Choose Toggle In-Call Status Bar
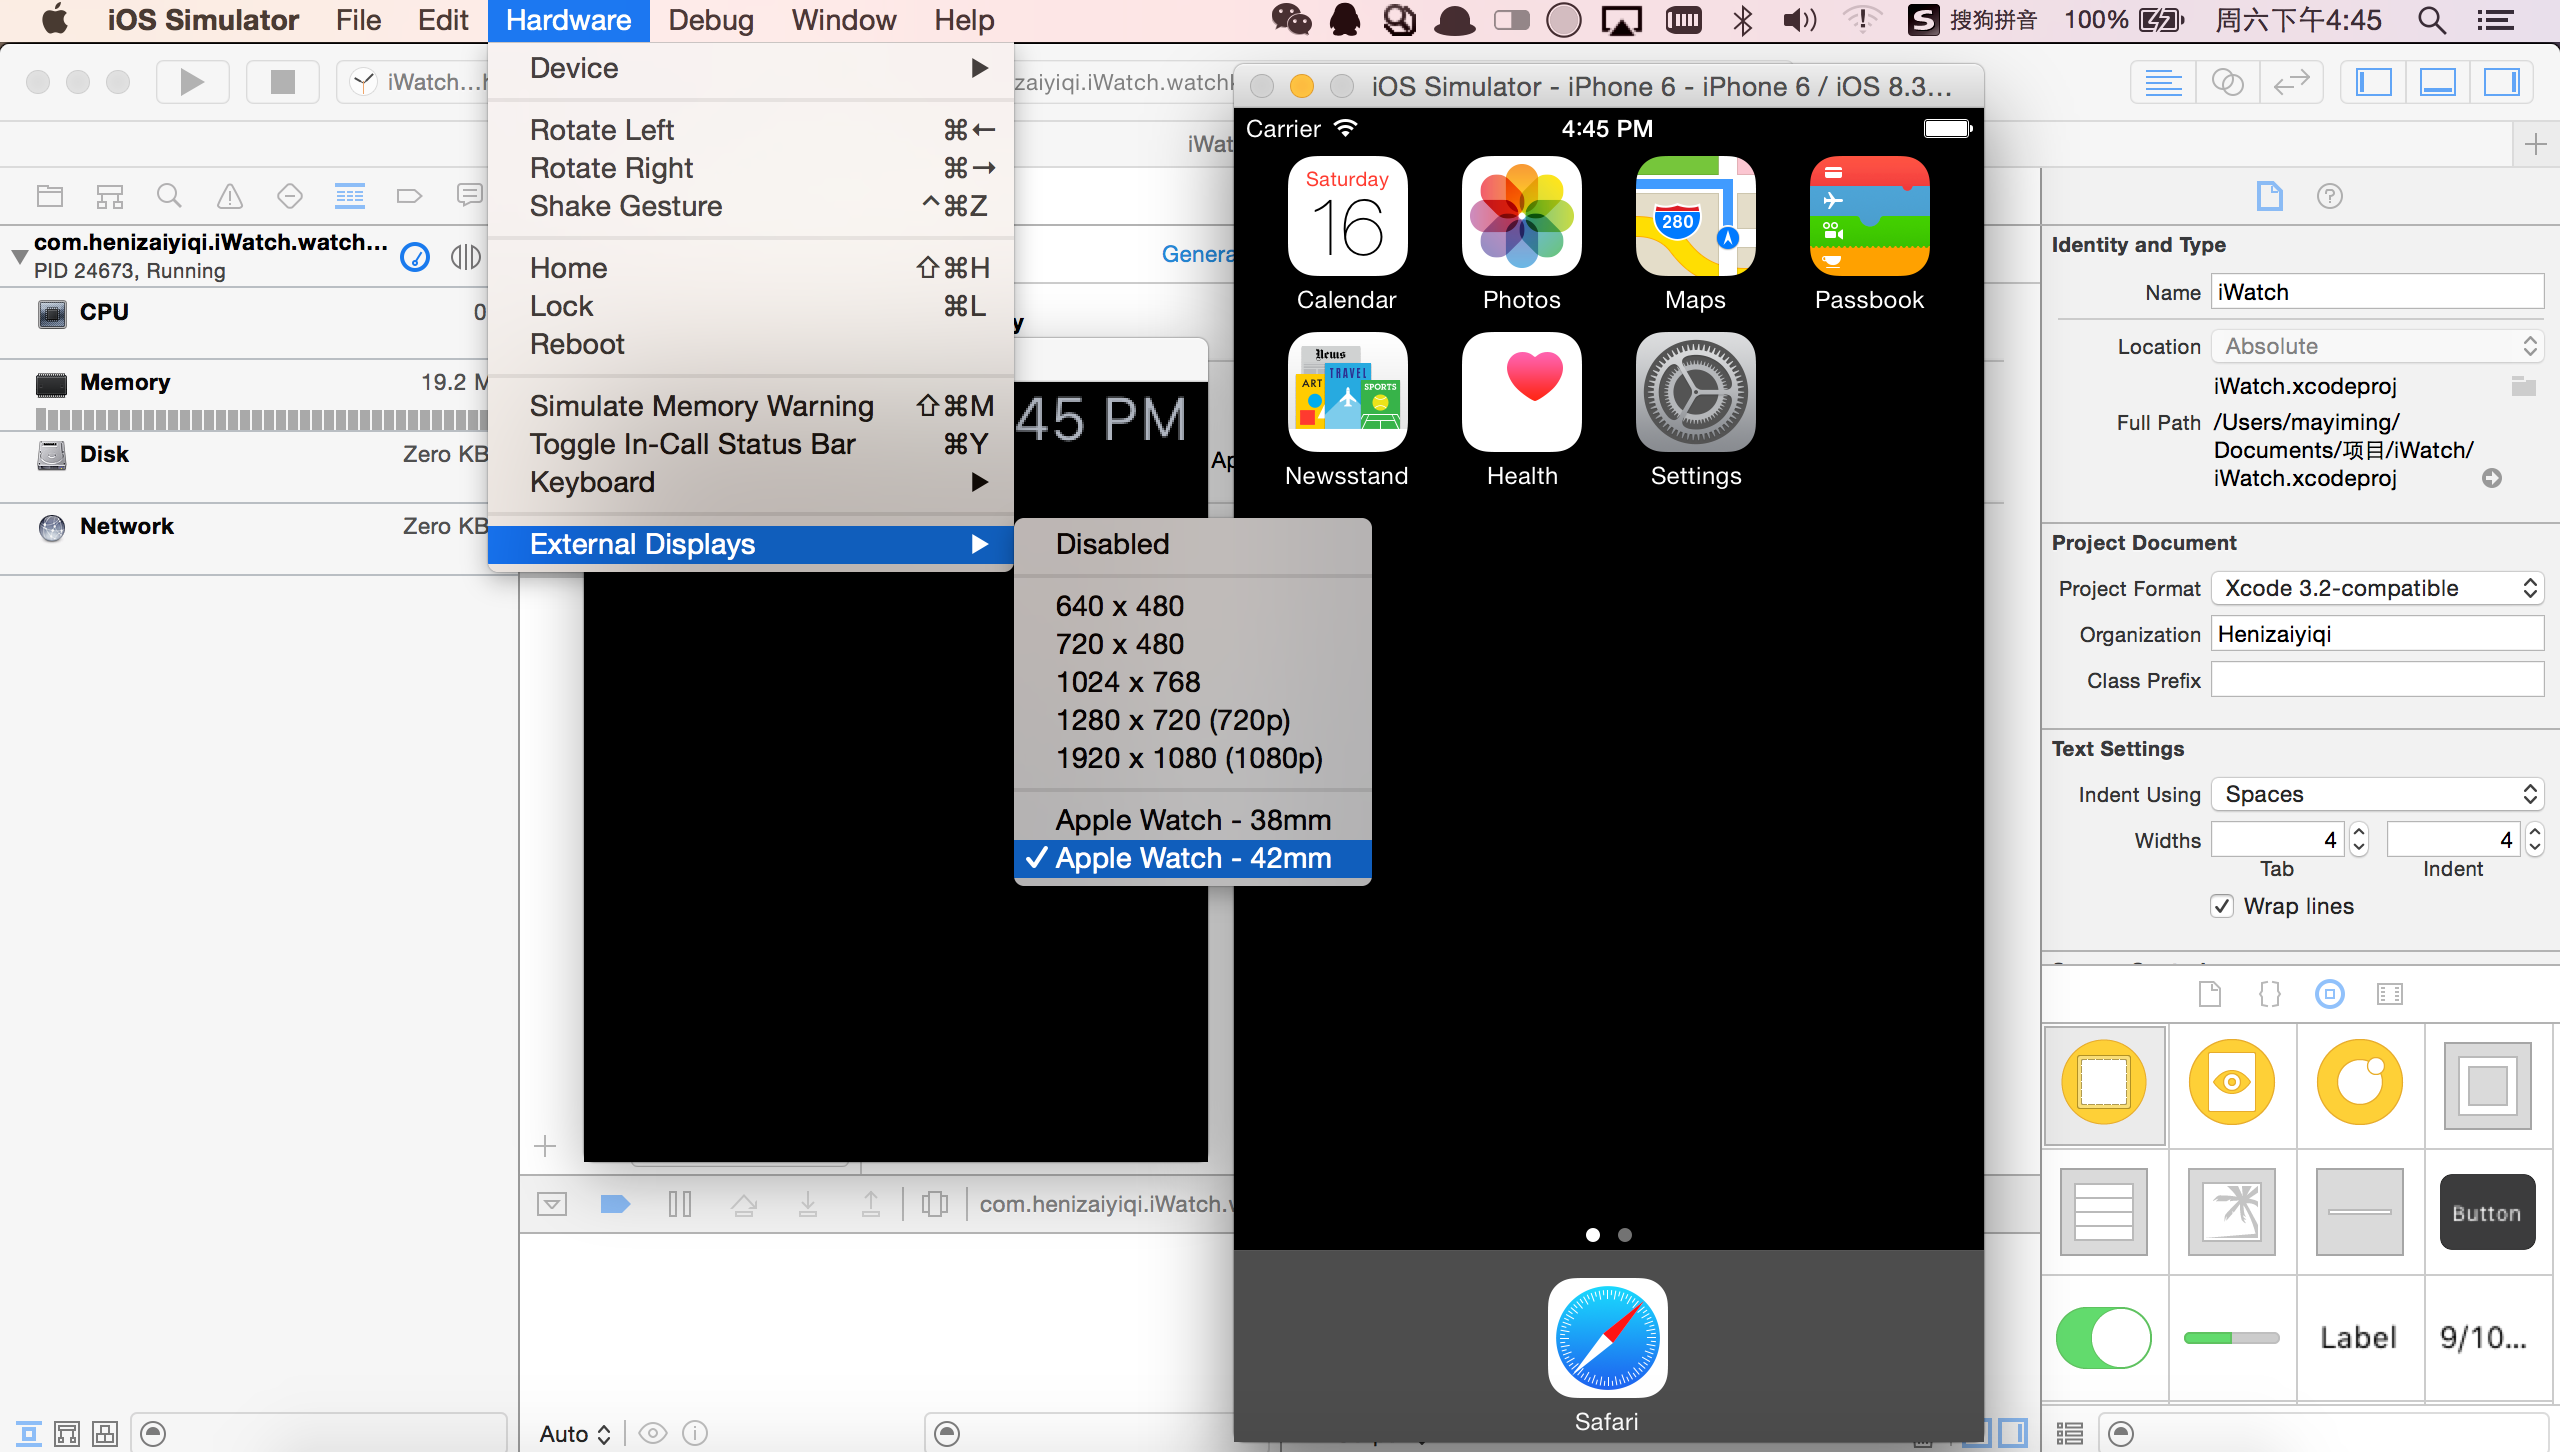This screenshot has width=2560, height=1452. [751, 444]
